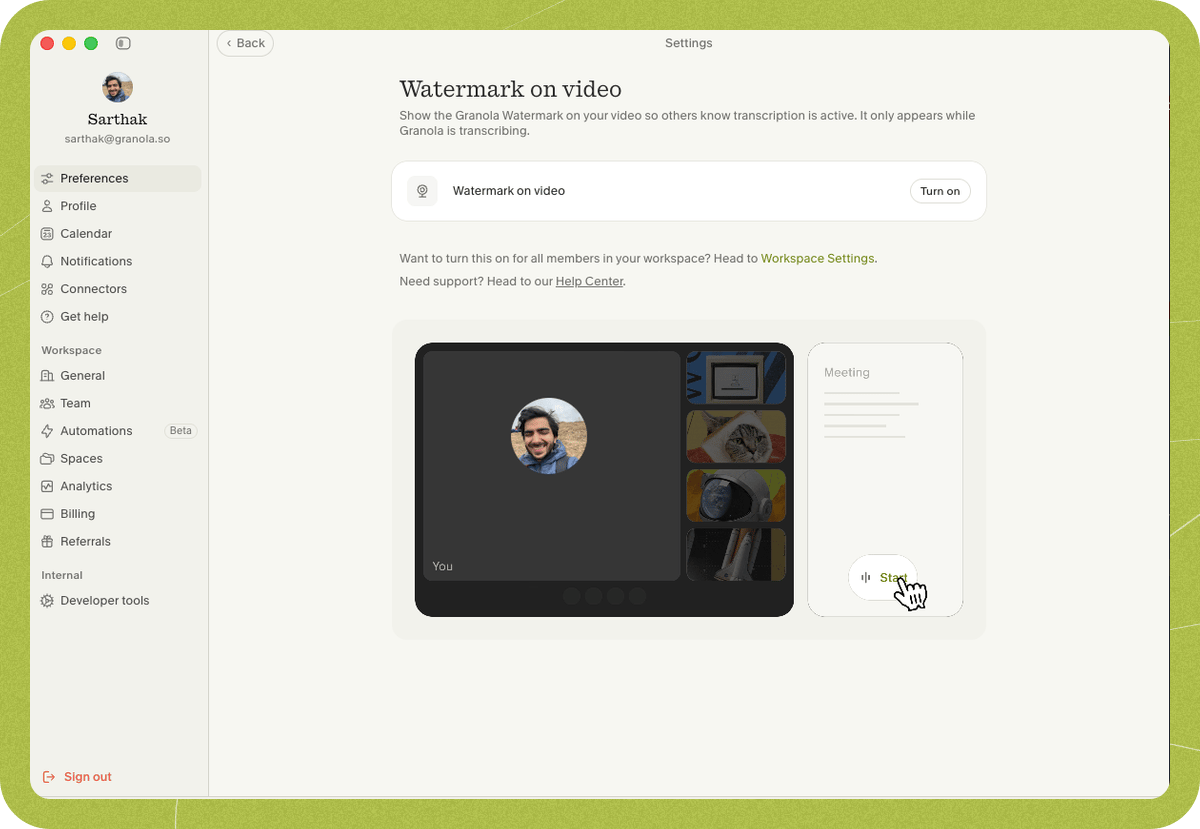Open Automations in the sidebar
This screenshot has height=829, width=1200.
[x=118, y=431]
